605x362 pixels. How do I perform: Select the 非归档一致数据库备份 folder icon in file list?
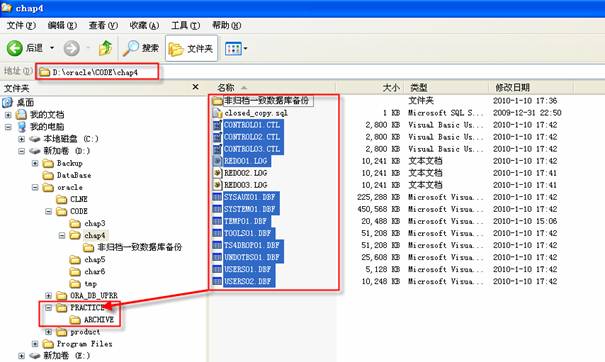217,101
